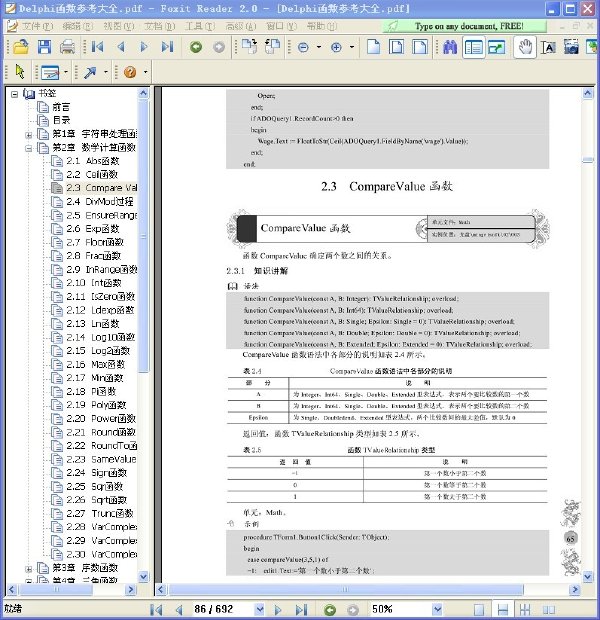
Task: Open bookmark 2.26 Sqrt函数
Action: 97,500
